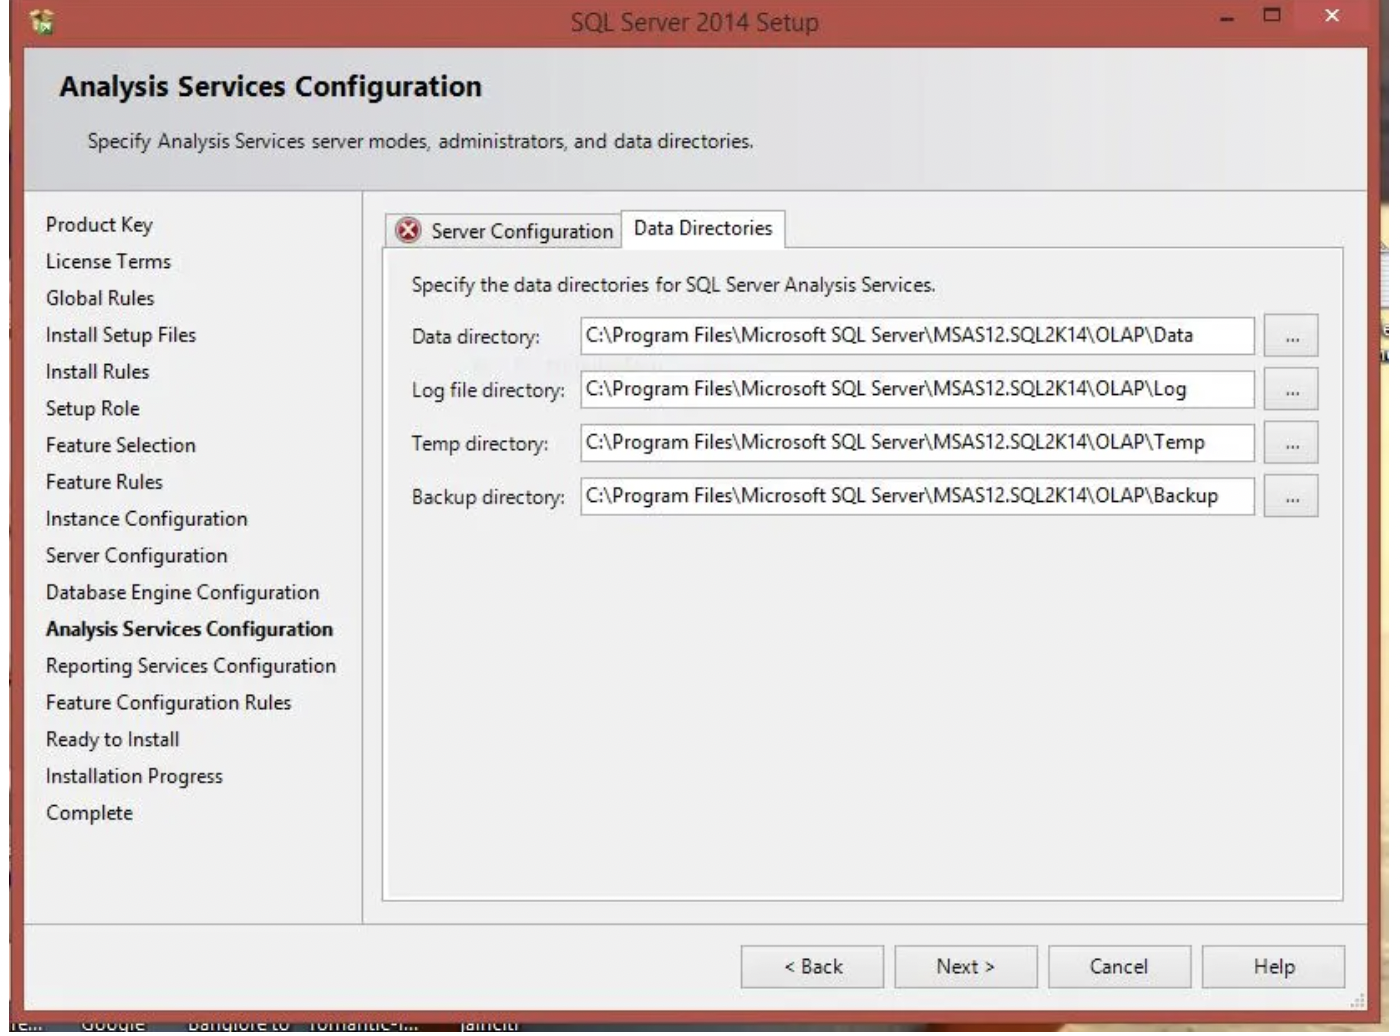This screenshot has width=1400, height=1036.
Task: Select Feature Selection in the steps list
Action: tap(121, 445)
